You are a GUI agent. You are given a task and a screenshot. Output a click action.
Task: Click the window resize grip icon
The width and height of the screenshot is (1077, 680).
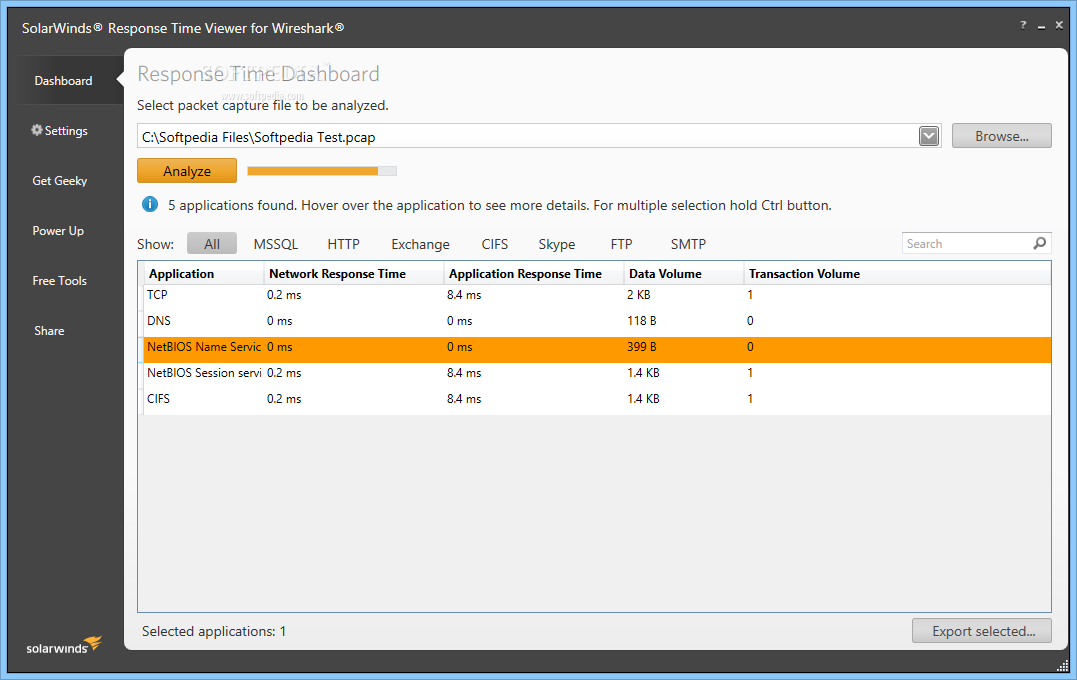pyautogui.click(x=1062, y=664)
